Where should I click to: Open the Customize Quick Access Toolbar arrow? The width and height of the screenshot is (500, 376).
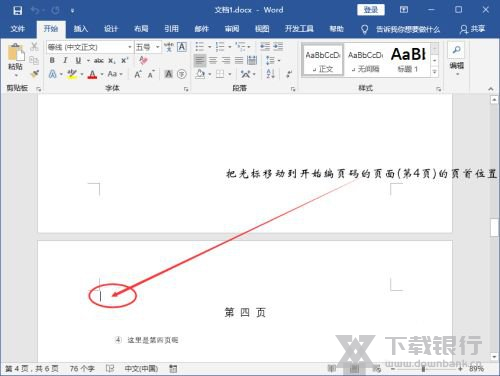[x=72, y=11]
